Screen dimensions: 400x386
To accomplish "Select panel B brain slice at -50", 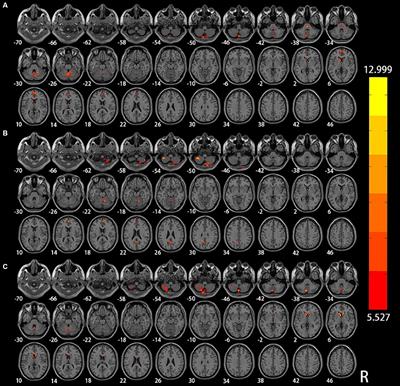I will coord(206,152).
